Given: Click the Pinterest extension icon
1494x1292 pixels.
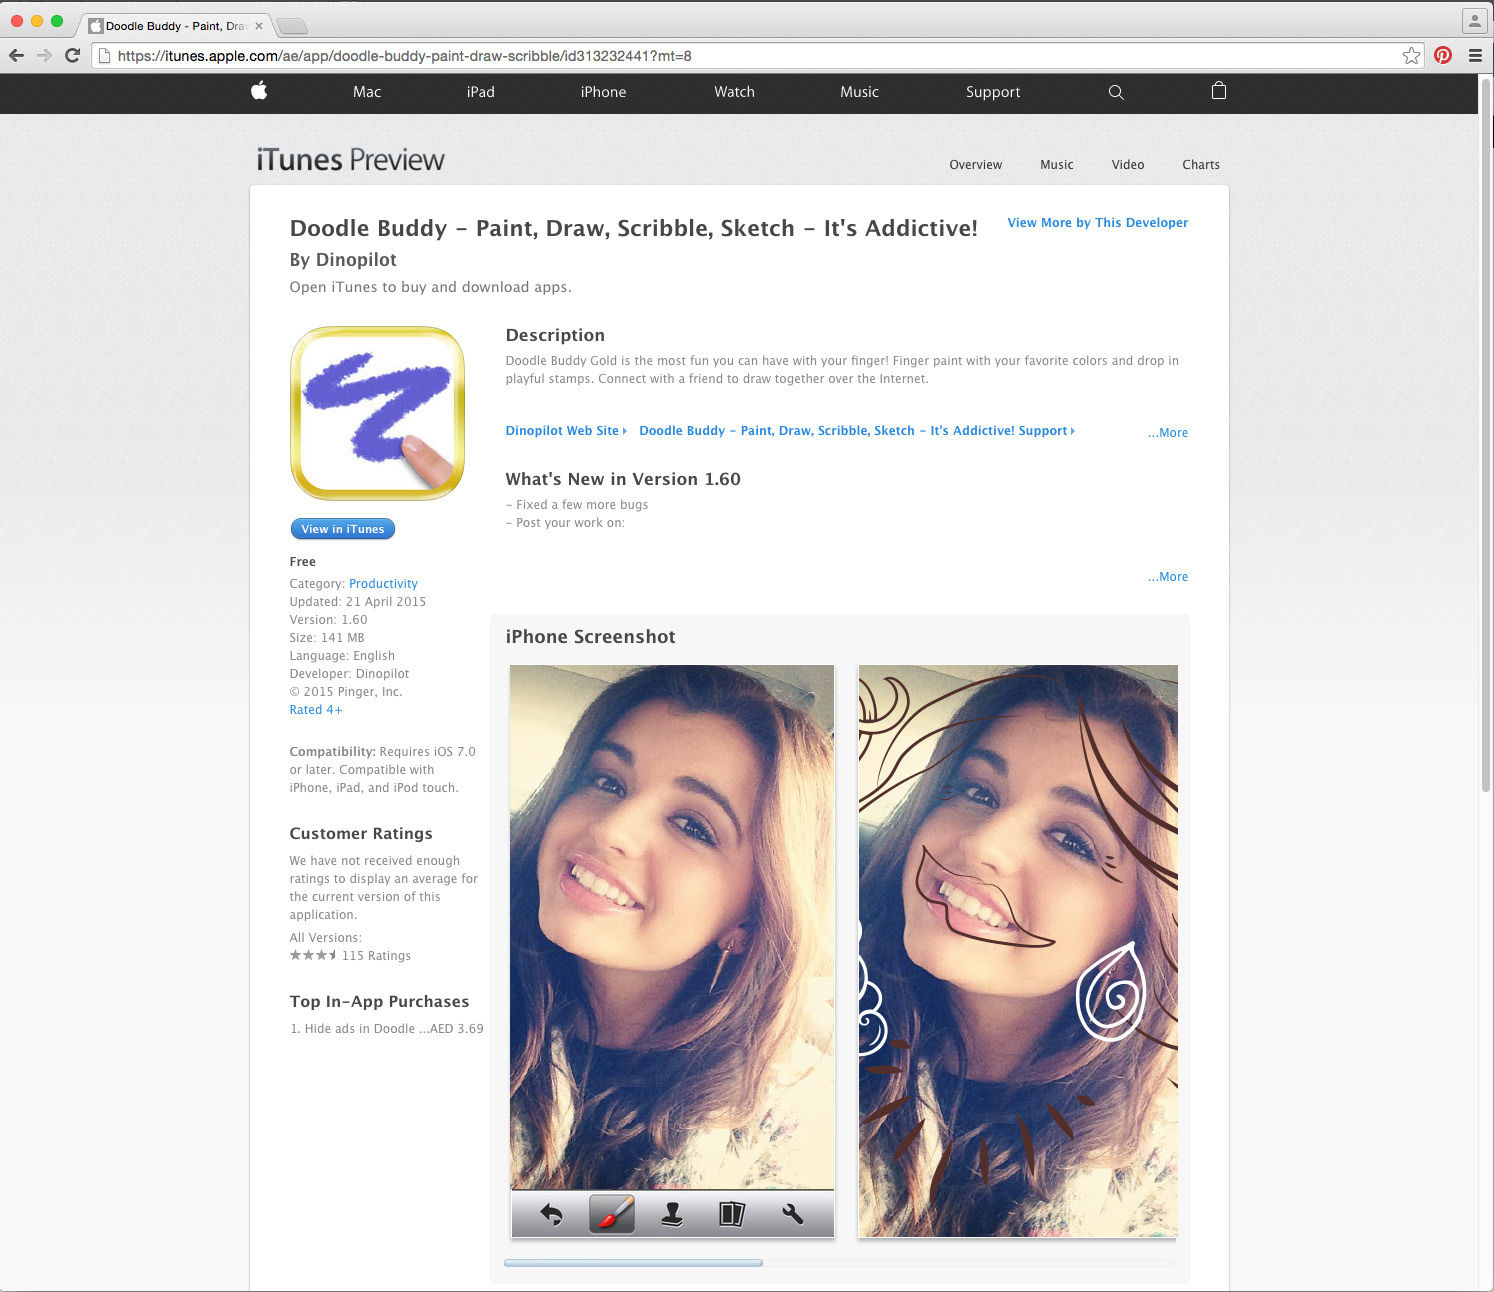Looking at the screenshot, I should click(x=1442, y=55).
